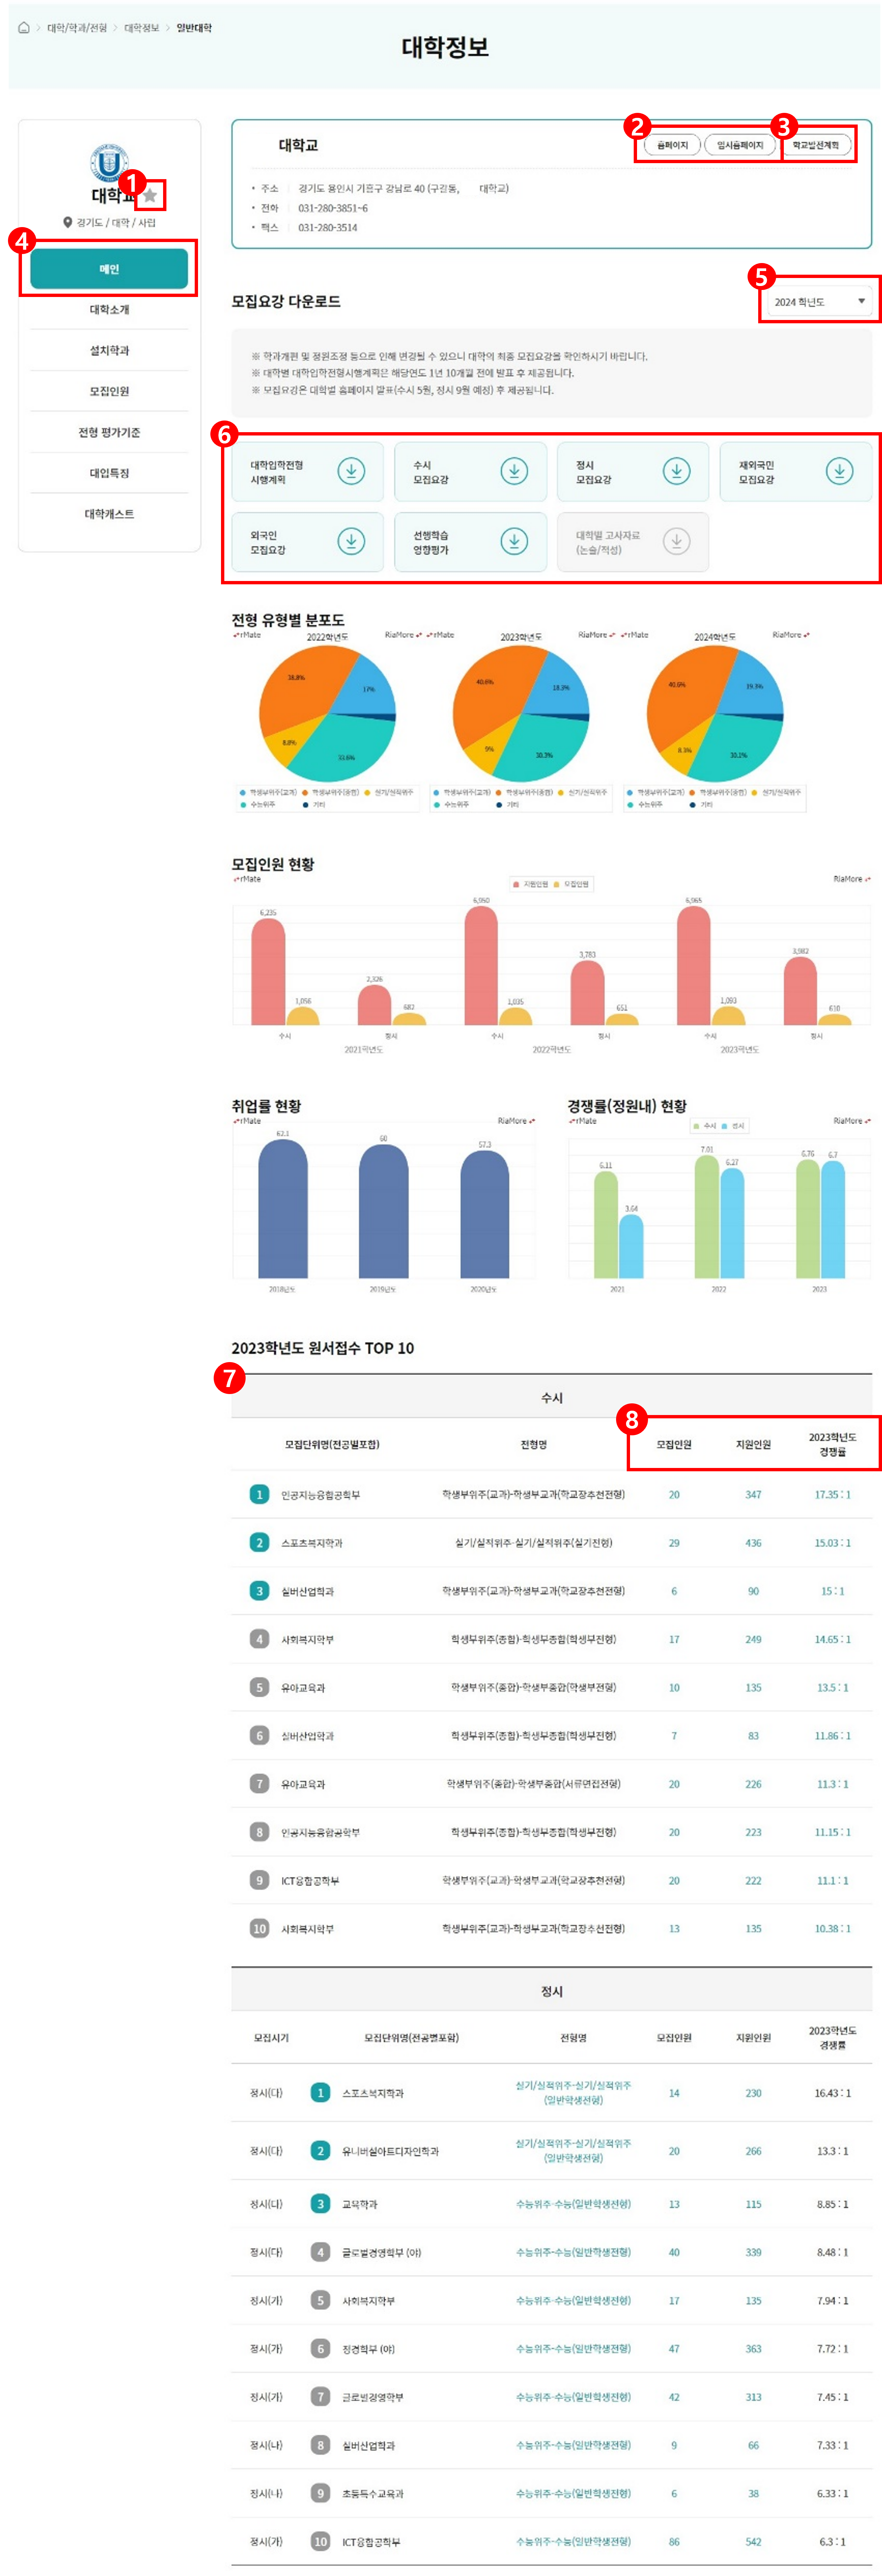Click 일반대학 breadcrumb item
Image resolution: width=882 pixels, height=2576 pixels.
coord(194,28)
